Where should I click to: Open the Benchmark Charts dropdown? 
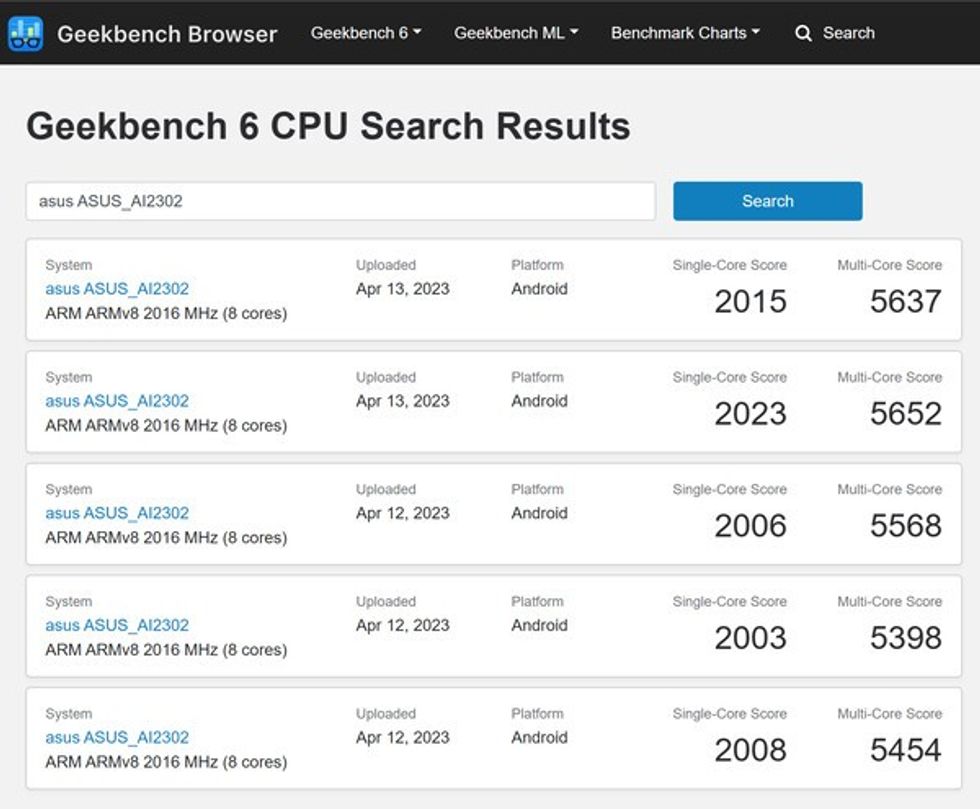click(x=684, y=33)
